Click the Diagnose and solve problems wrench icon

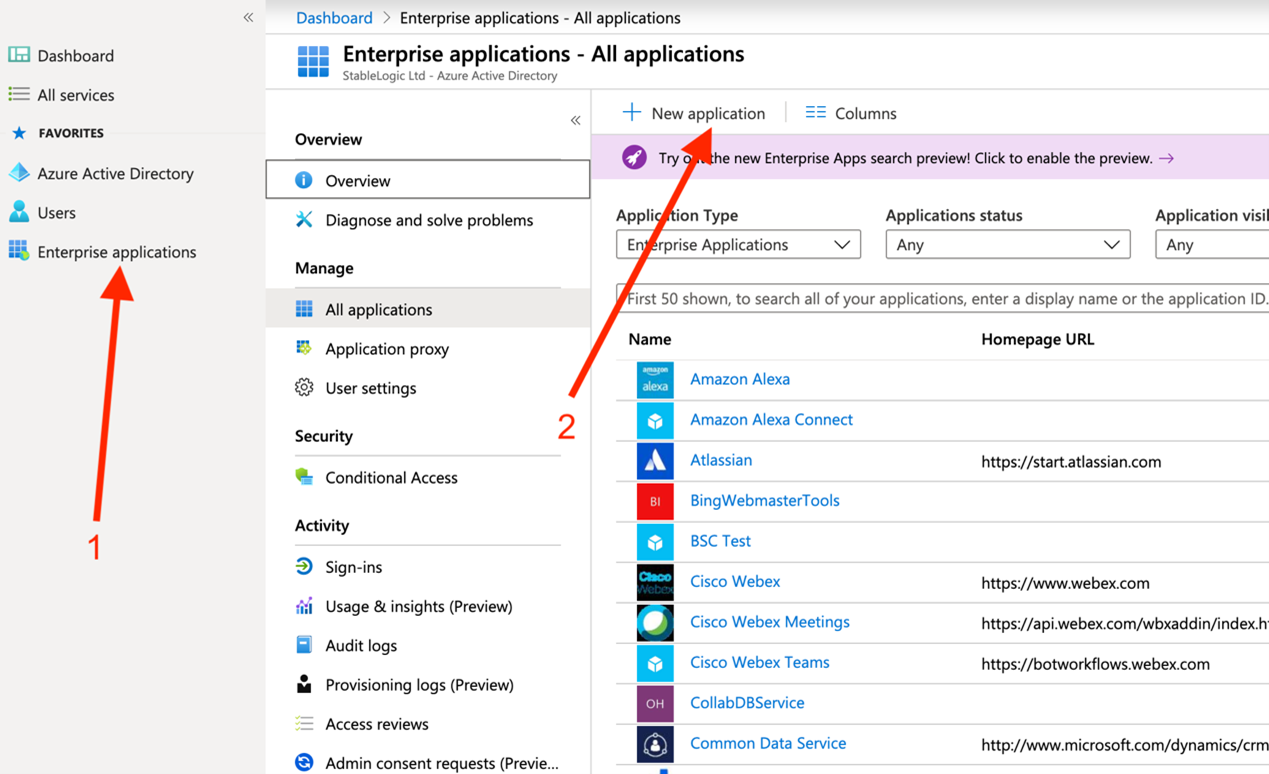point(304,219)
